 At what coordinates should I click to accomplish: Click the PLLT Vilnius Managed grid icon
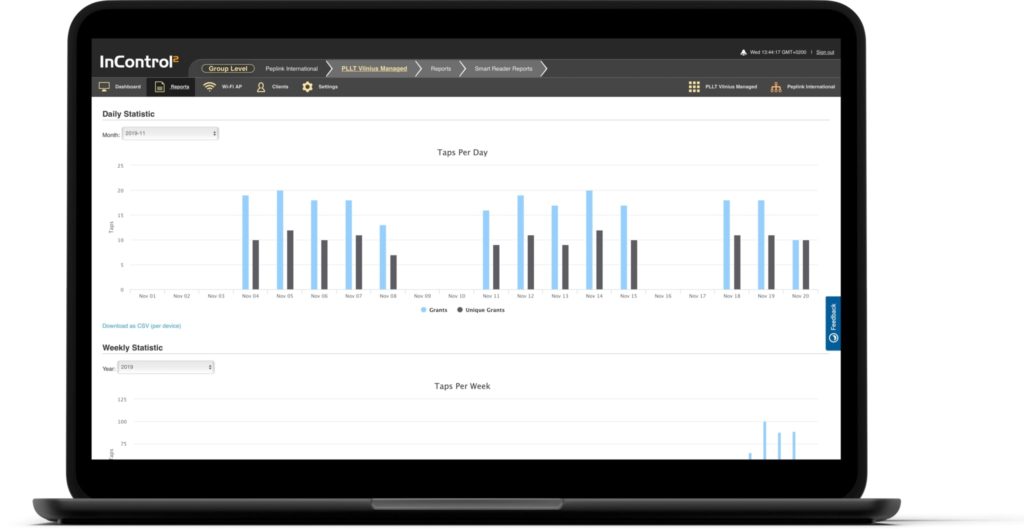pos(694,87)
